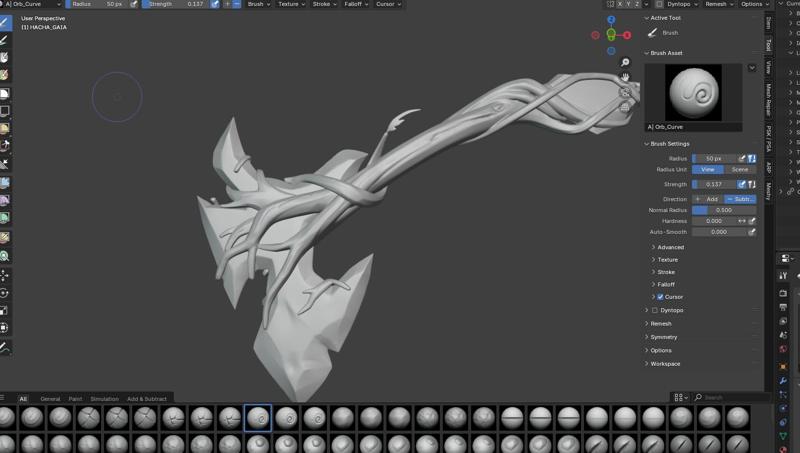The image size is (800, 453).
Task: Select the Move transform tool in left toolbar
Action: [5, 275]
